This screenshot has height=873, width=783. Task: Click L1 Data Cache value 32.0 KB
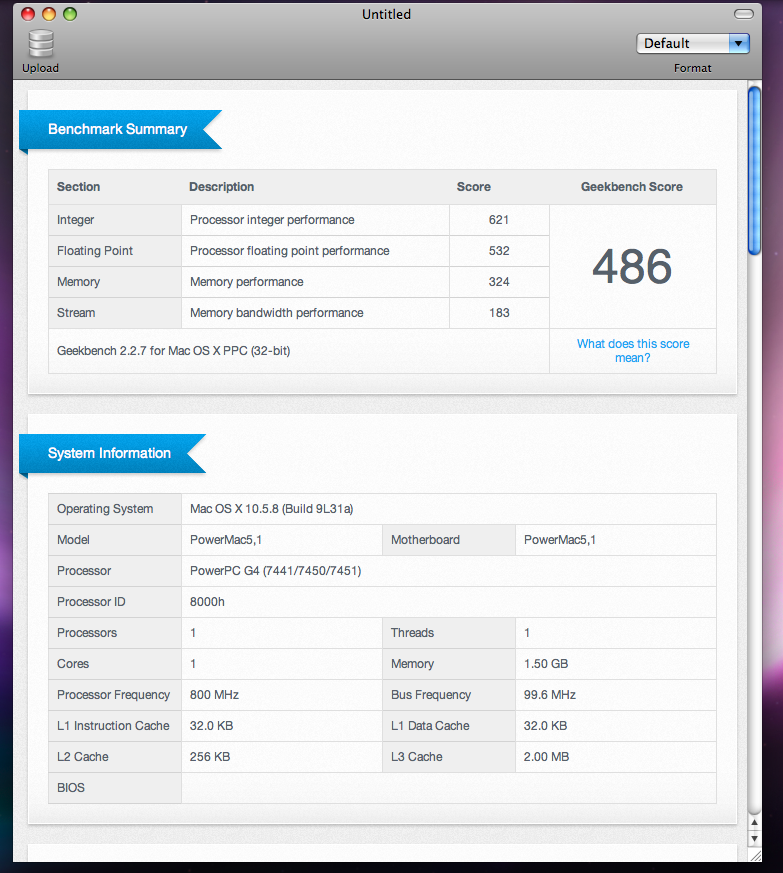(545, 726)
